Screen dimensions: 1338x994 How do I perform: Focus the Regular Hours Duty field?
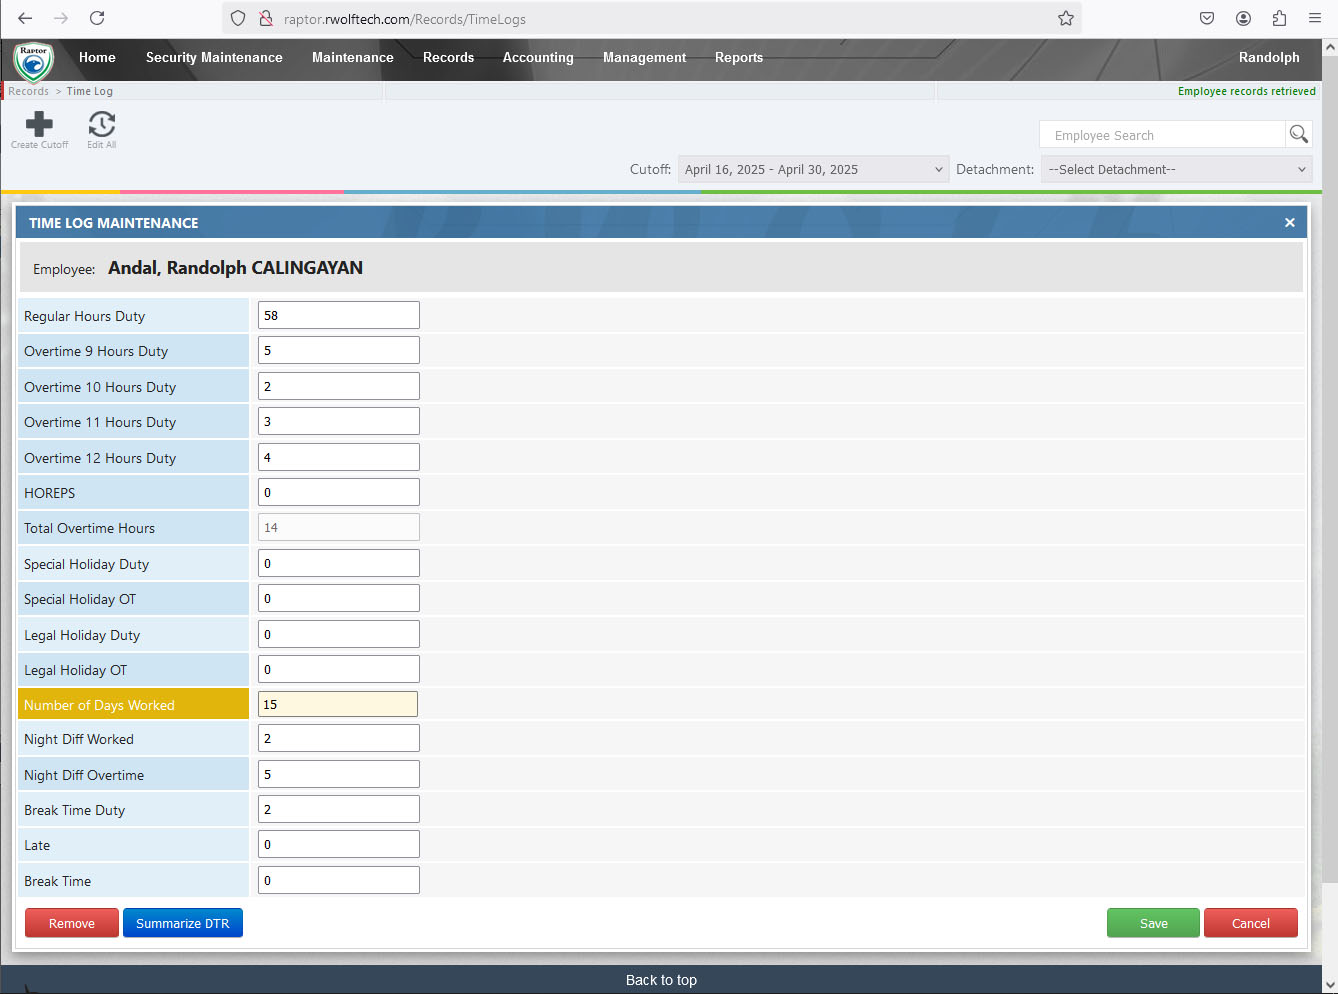pyautogui.click(x=338, y=315)
